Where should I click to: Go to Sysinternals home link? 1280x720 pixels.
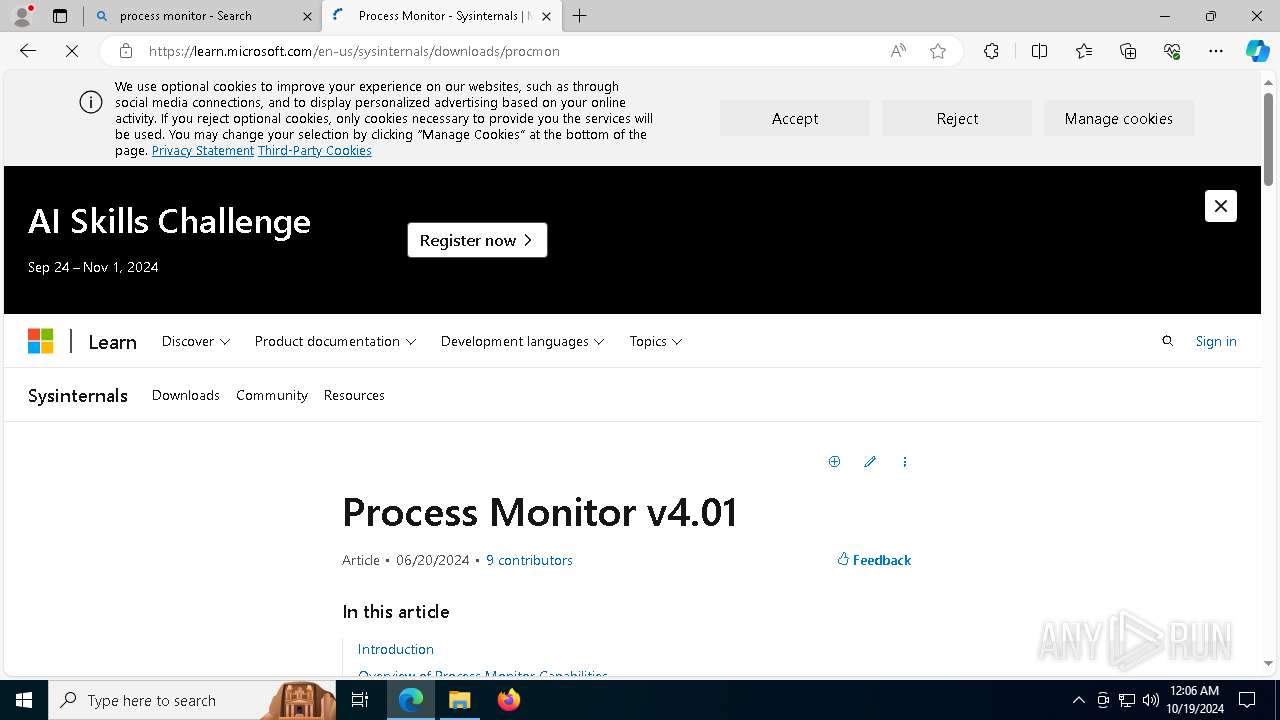(x=78, y=396)
